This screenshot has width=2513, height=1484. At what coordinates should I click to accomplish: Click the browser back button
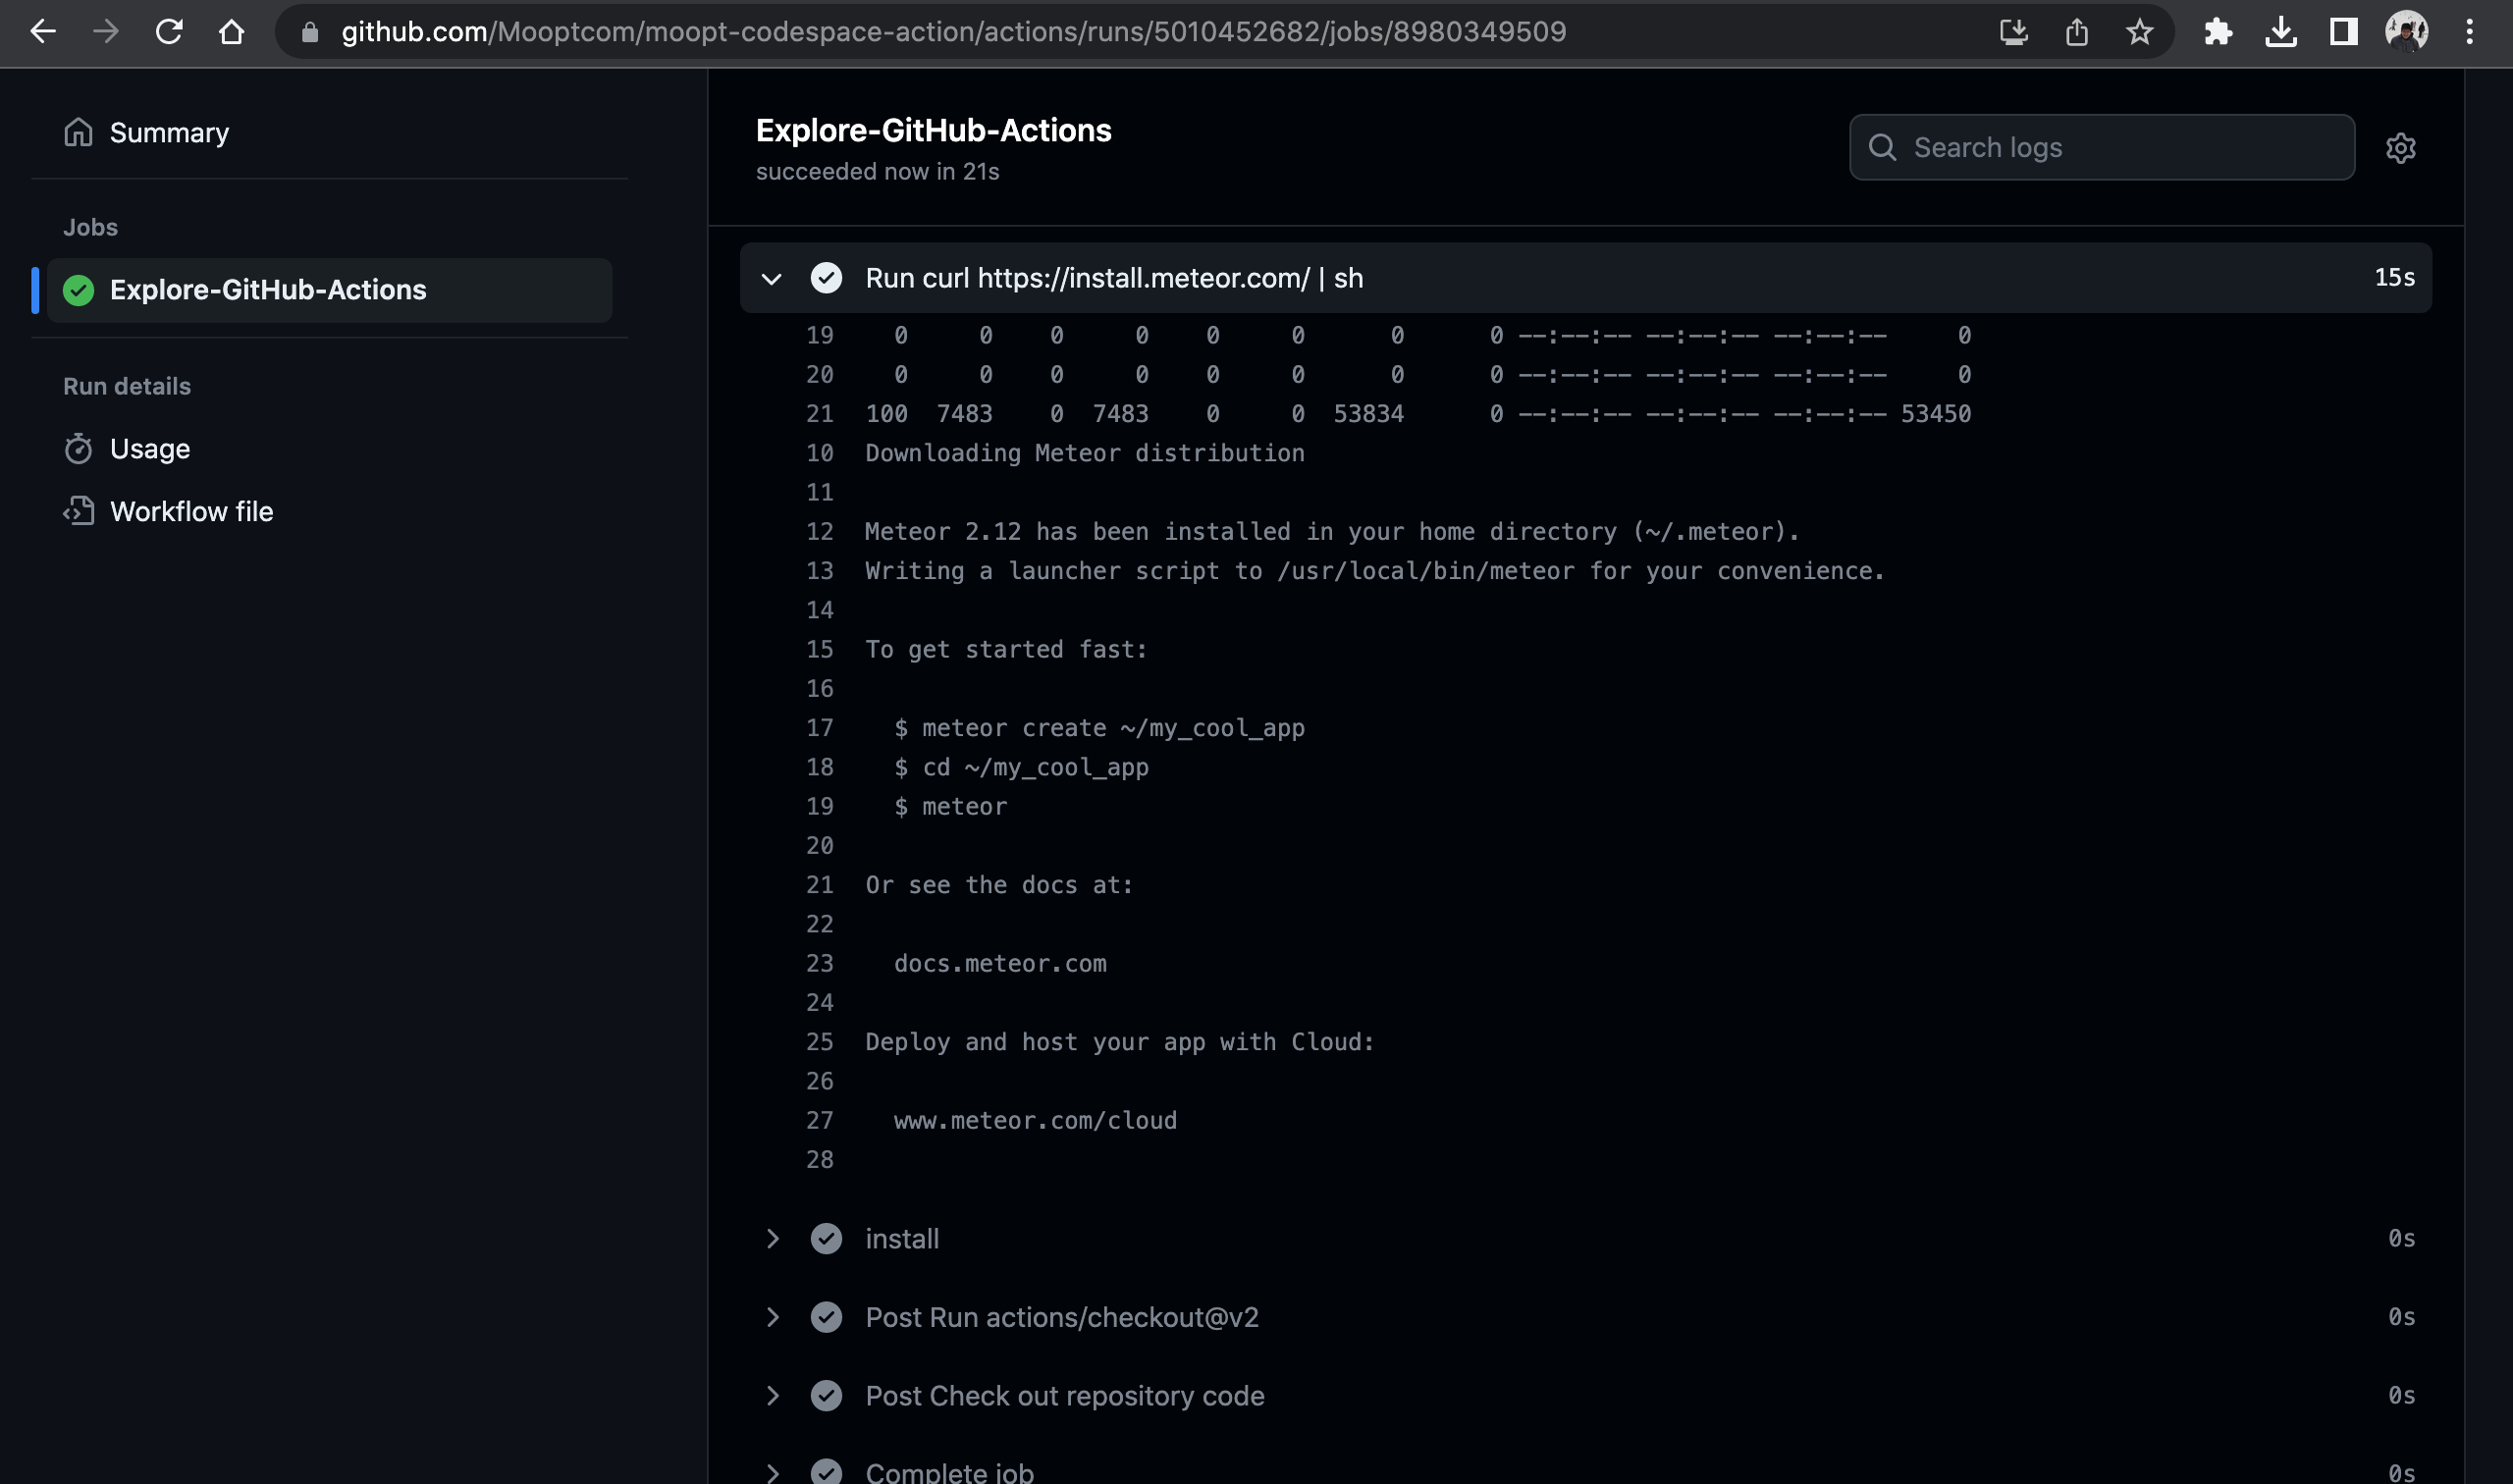click(x=42, y=31)
